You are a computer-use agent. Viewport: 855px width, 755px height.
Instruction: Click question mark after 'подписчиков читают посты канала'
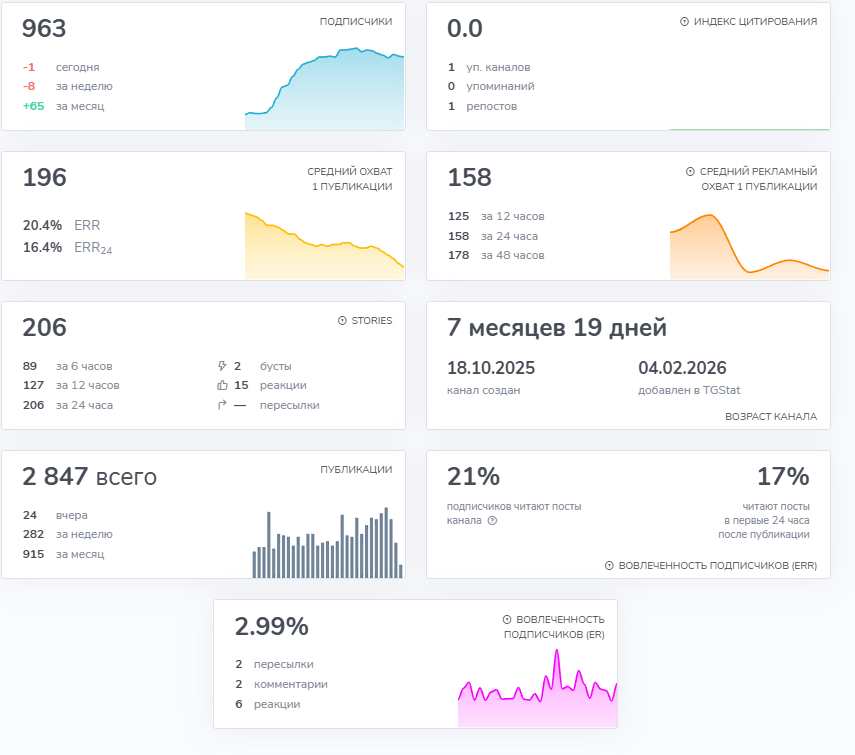(492, 521)
